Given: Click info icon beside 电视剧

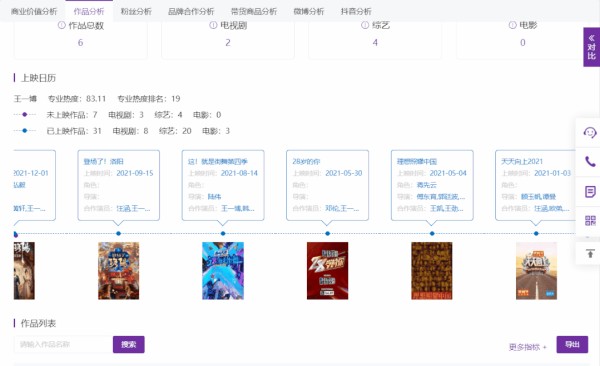Looking at the screenshot, I should pos(213,25).
